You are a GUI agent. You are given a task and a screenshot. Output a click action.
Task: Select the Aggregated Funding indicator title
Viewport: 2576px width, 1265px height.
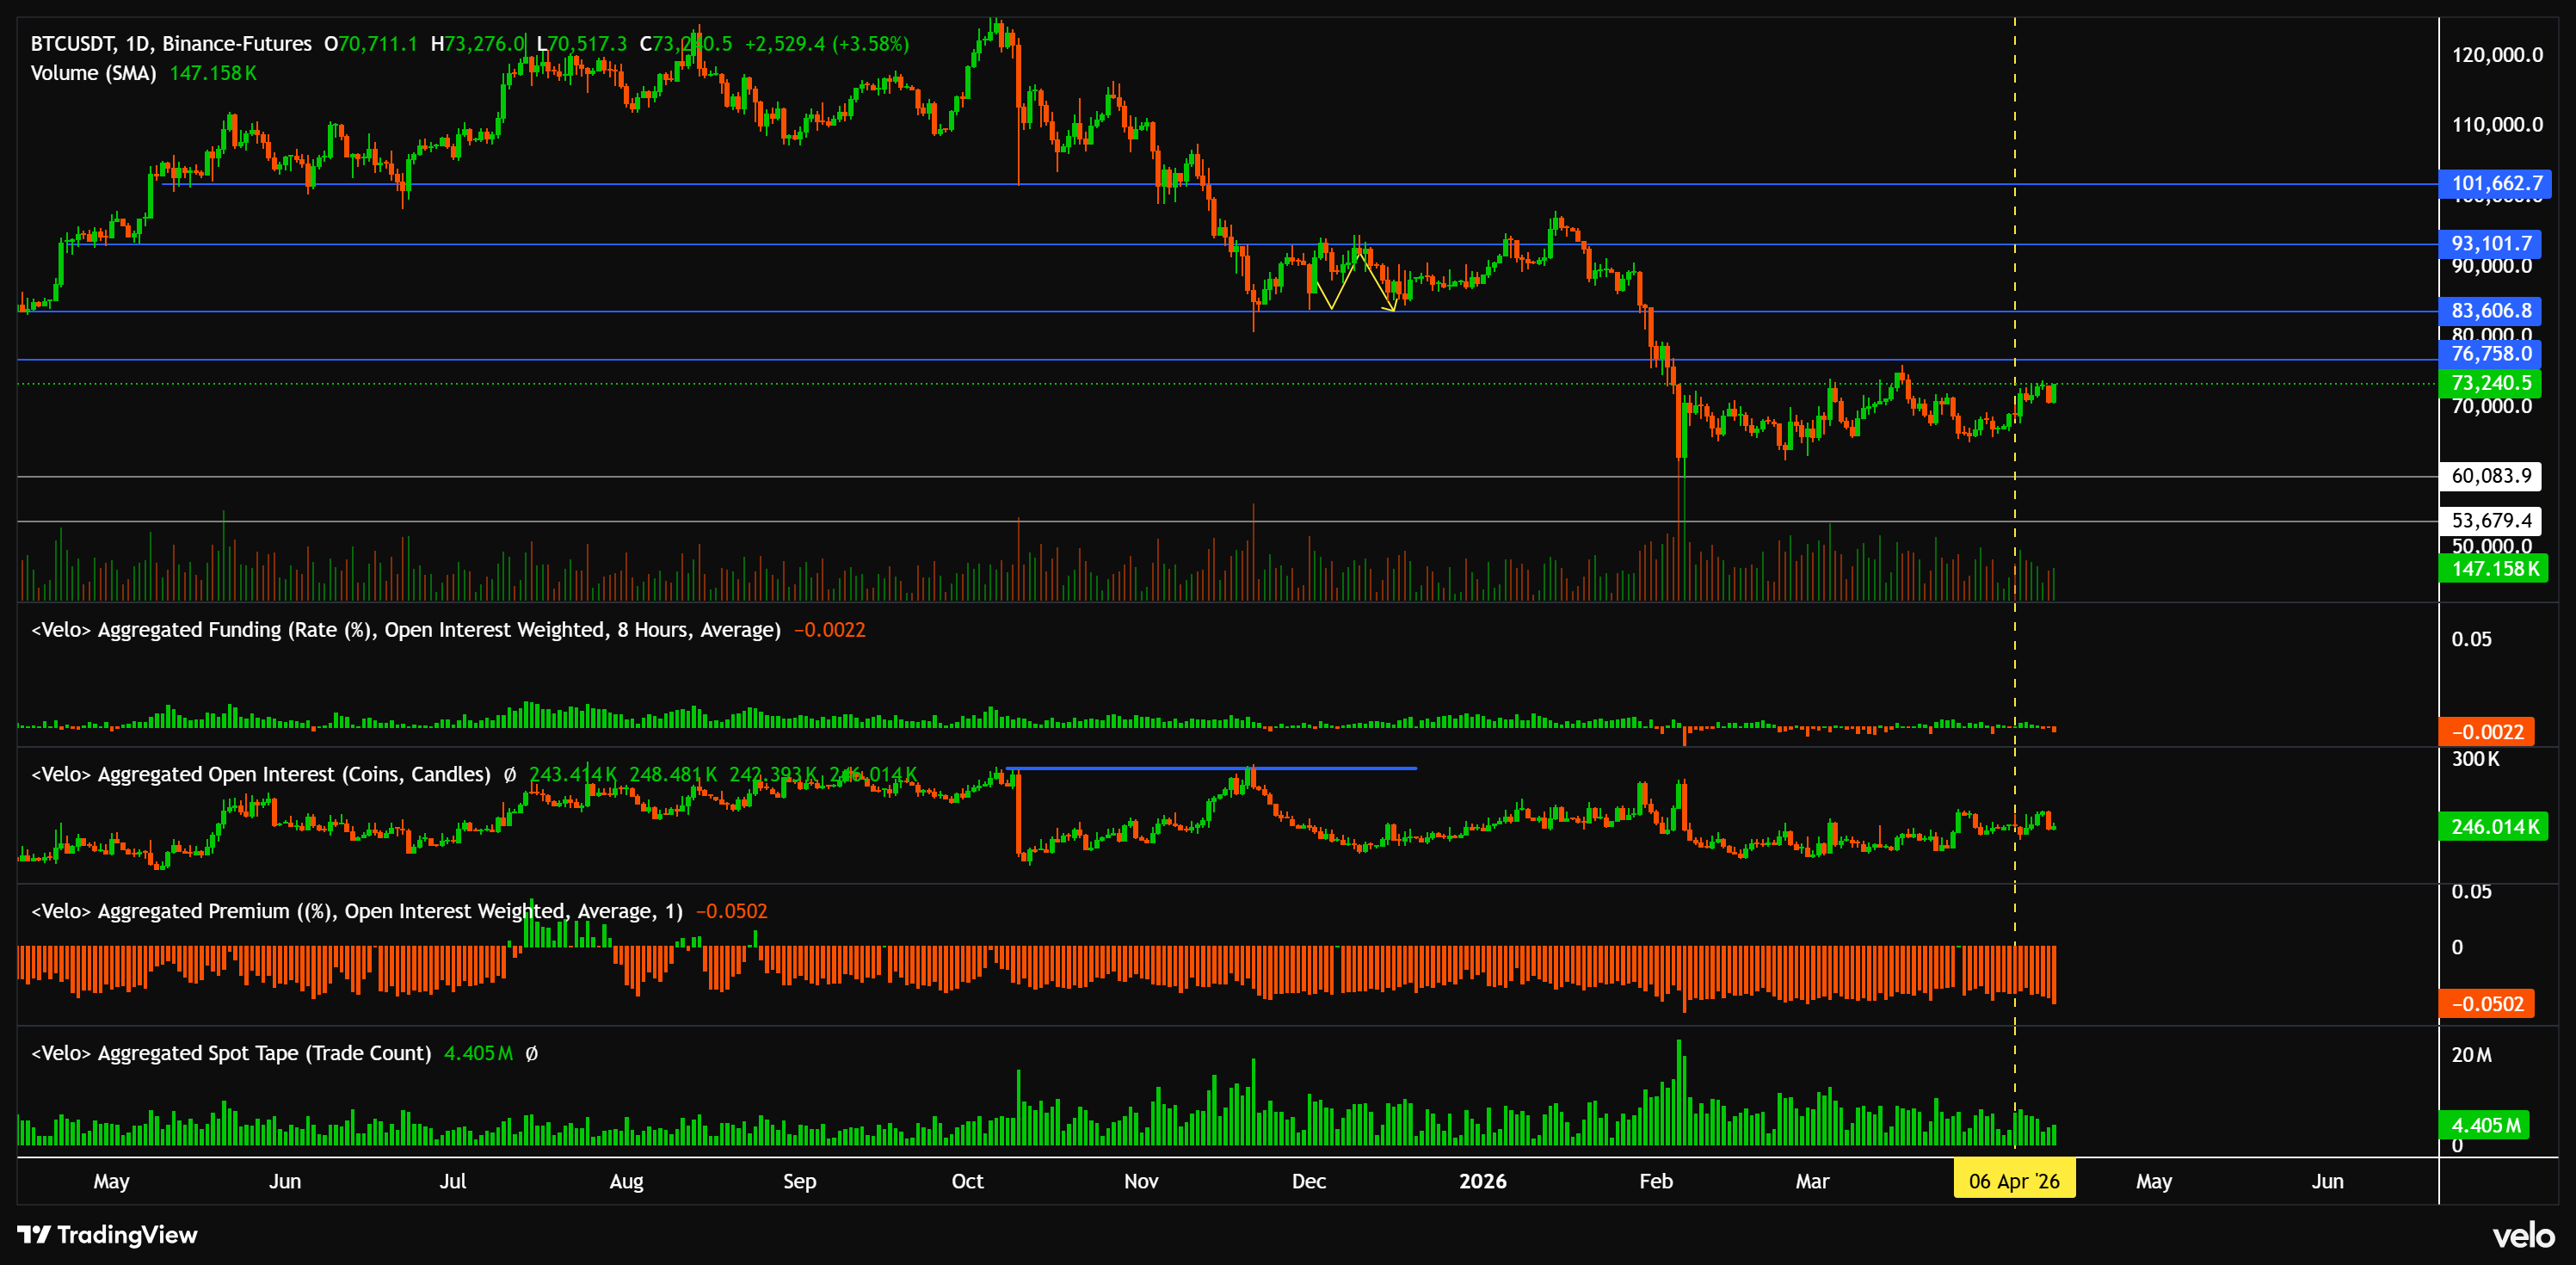click(405, 630)
